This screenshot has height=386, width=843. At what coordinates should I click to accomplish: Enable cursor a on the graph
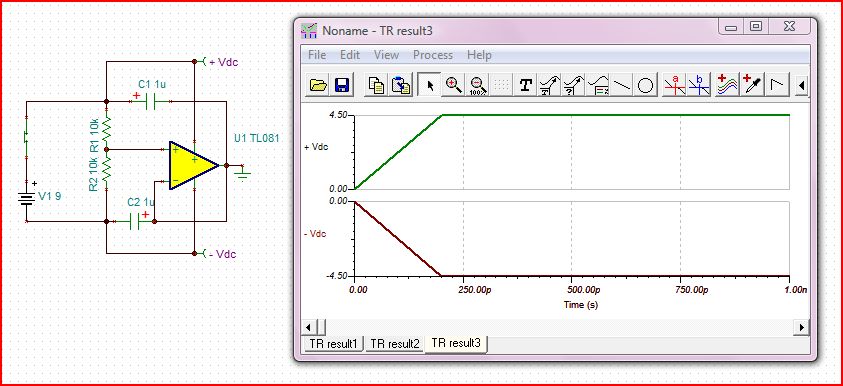(674, 85)
